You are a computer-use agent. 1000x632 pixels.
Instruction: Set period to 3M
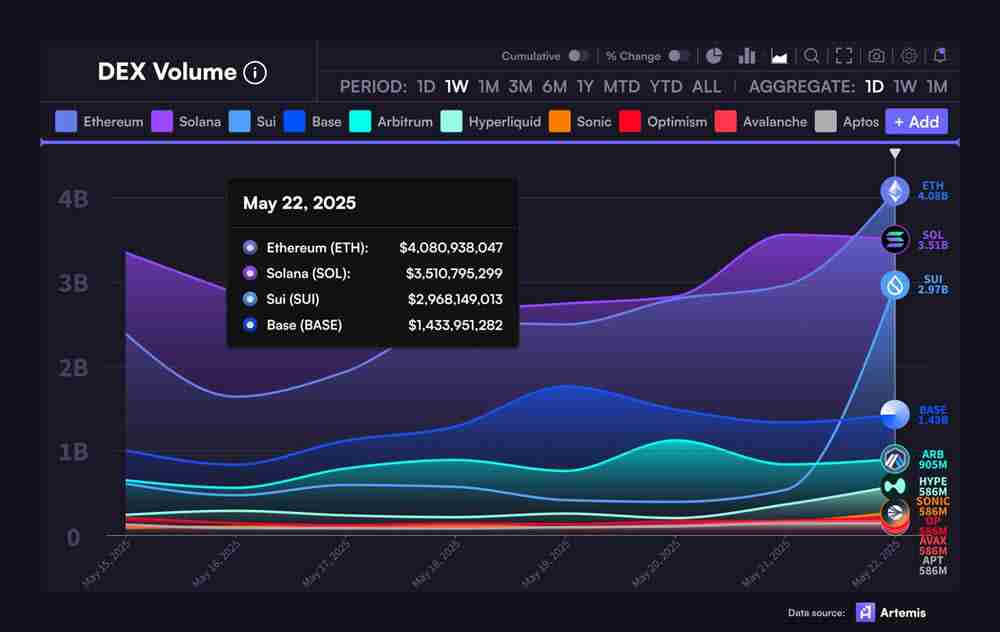click(520, 87)
